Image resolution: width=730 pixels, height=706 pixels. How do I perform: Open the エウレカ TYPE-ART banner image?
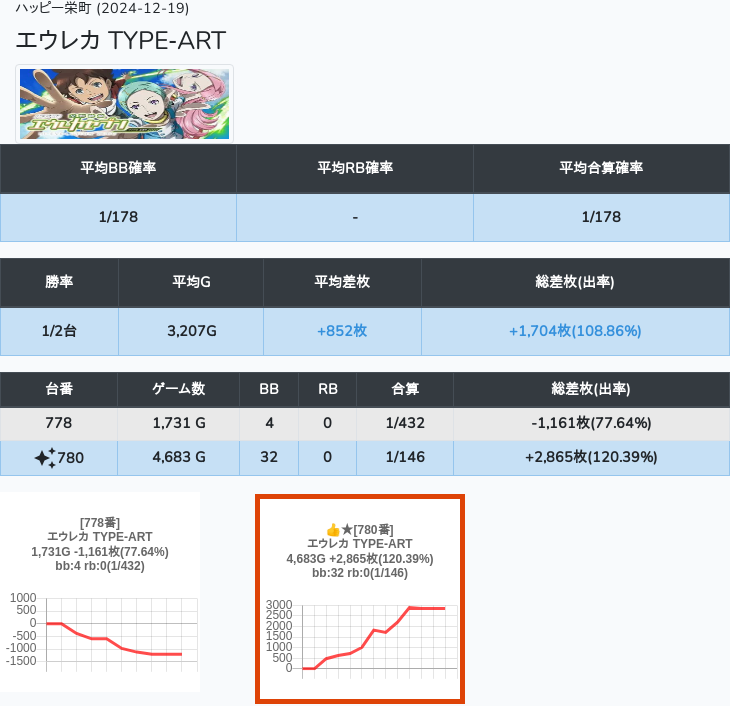pos(125,104)
